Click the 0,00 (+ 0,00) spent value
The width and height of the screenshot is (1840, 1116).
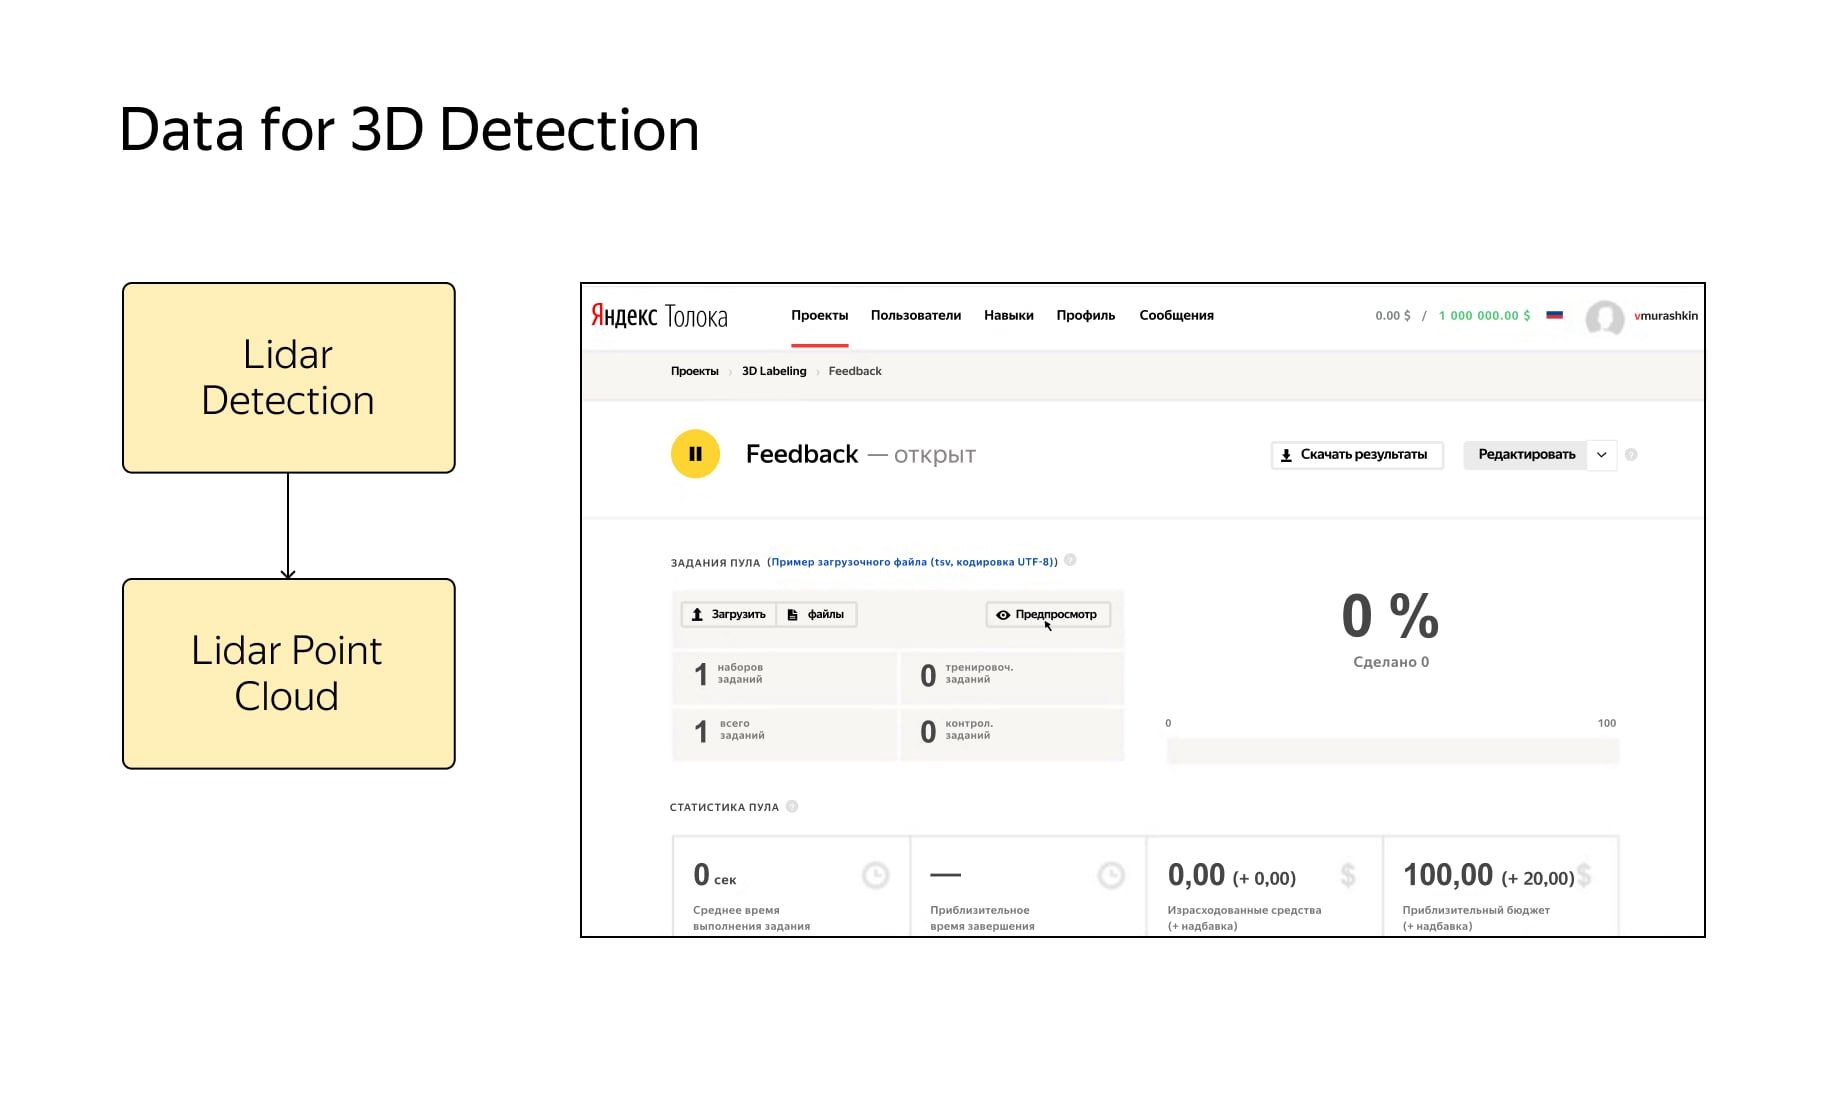pos(1231,876)
